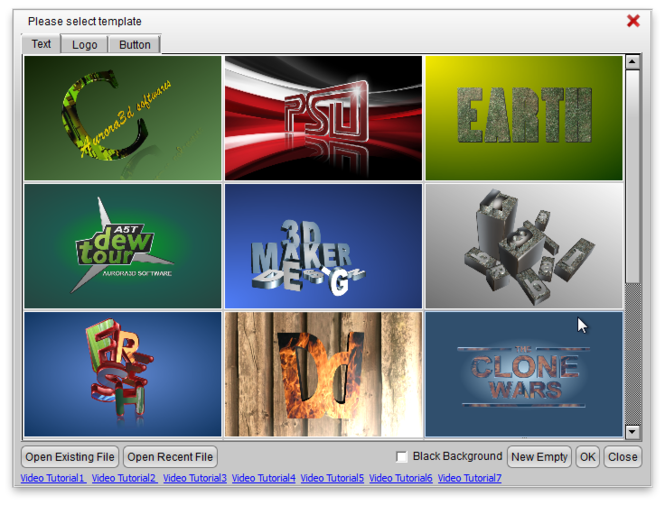Viewport: 665px width, 505px height.
Task: Click the Close button
Action: [x=623, y=457]
